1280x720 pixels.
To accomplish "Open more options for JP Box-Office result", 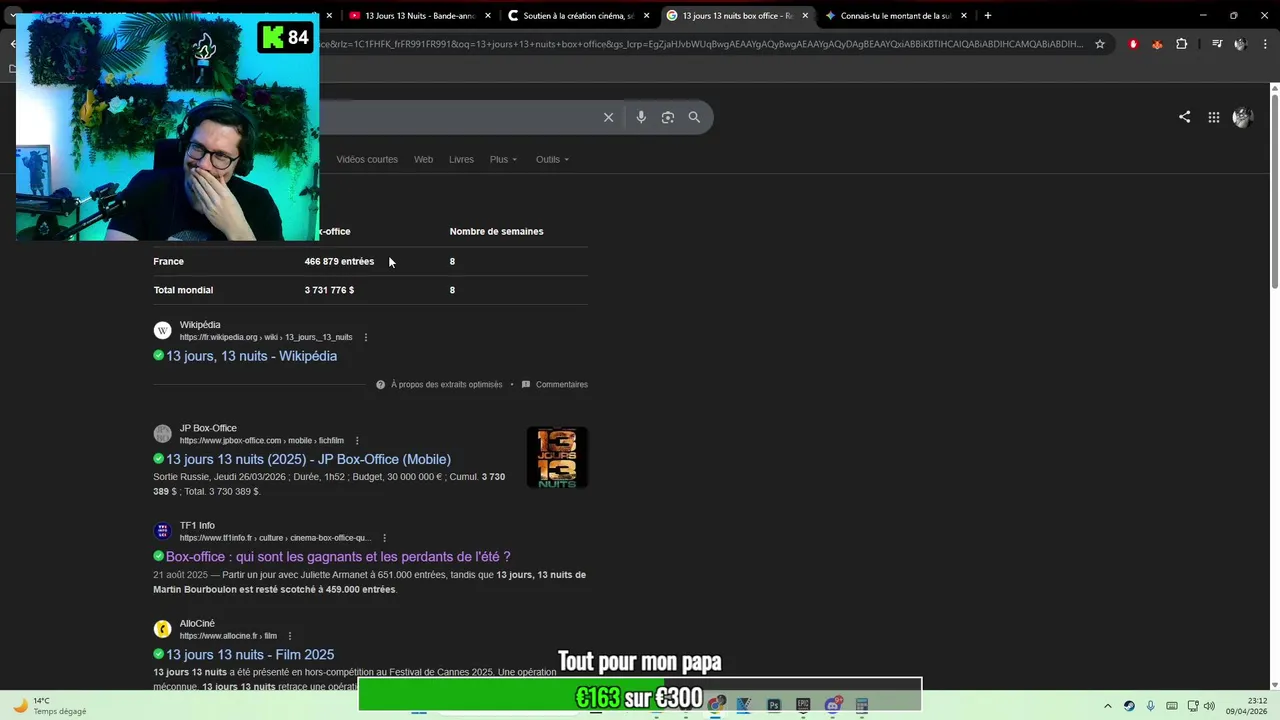I will coord(357,441).
